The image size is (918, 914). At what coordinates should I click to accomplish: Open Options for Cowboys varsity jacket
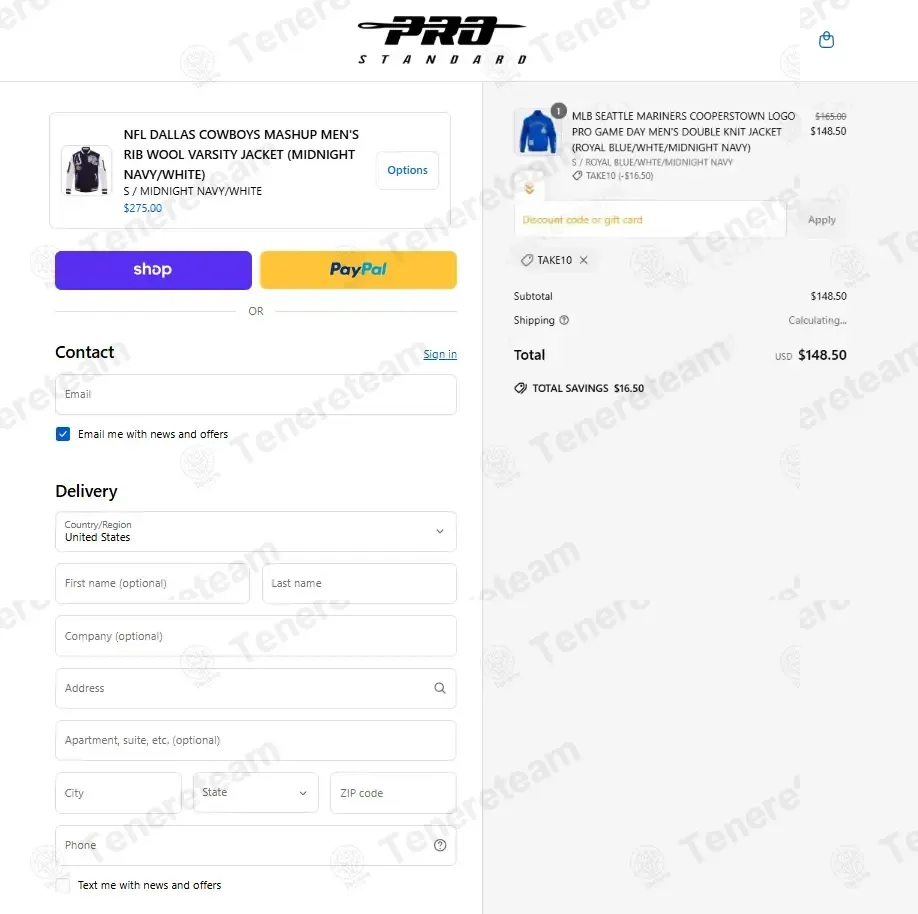[407, 170]
